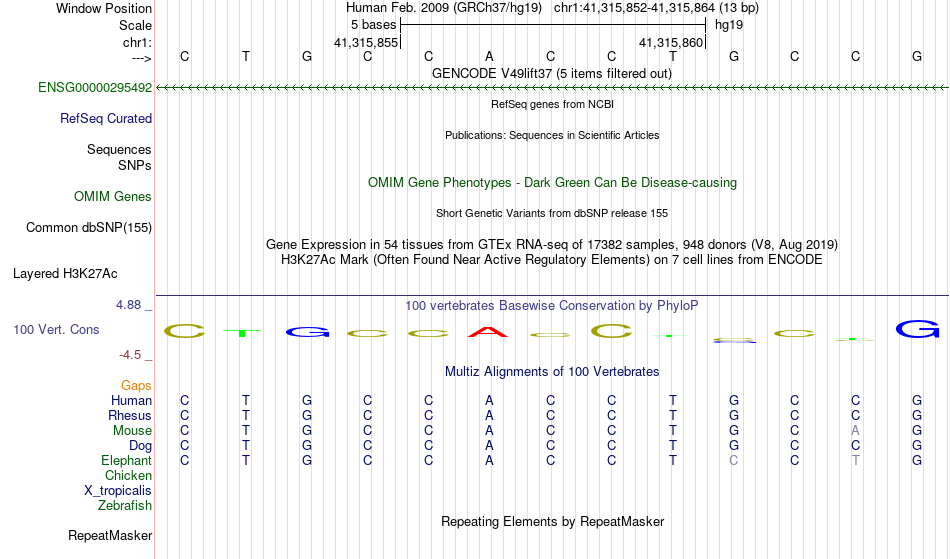Click RefSeq genes from NCBI title
Viewport: 950px width, 559px height.
(x=553, y=104)
